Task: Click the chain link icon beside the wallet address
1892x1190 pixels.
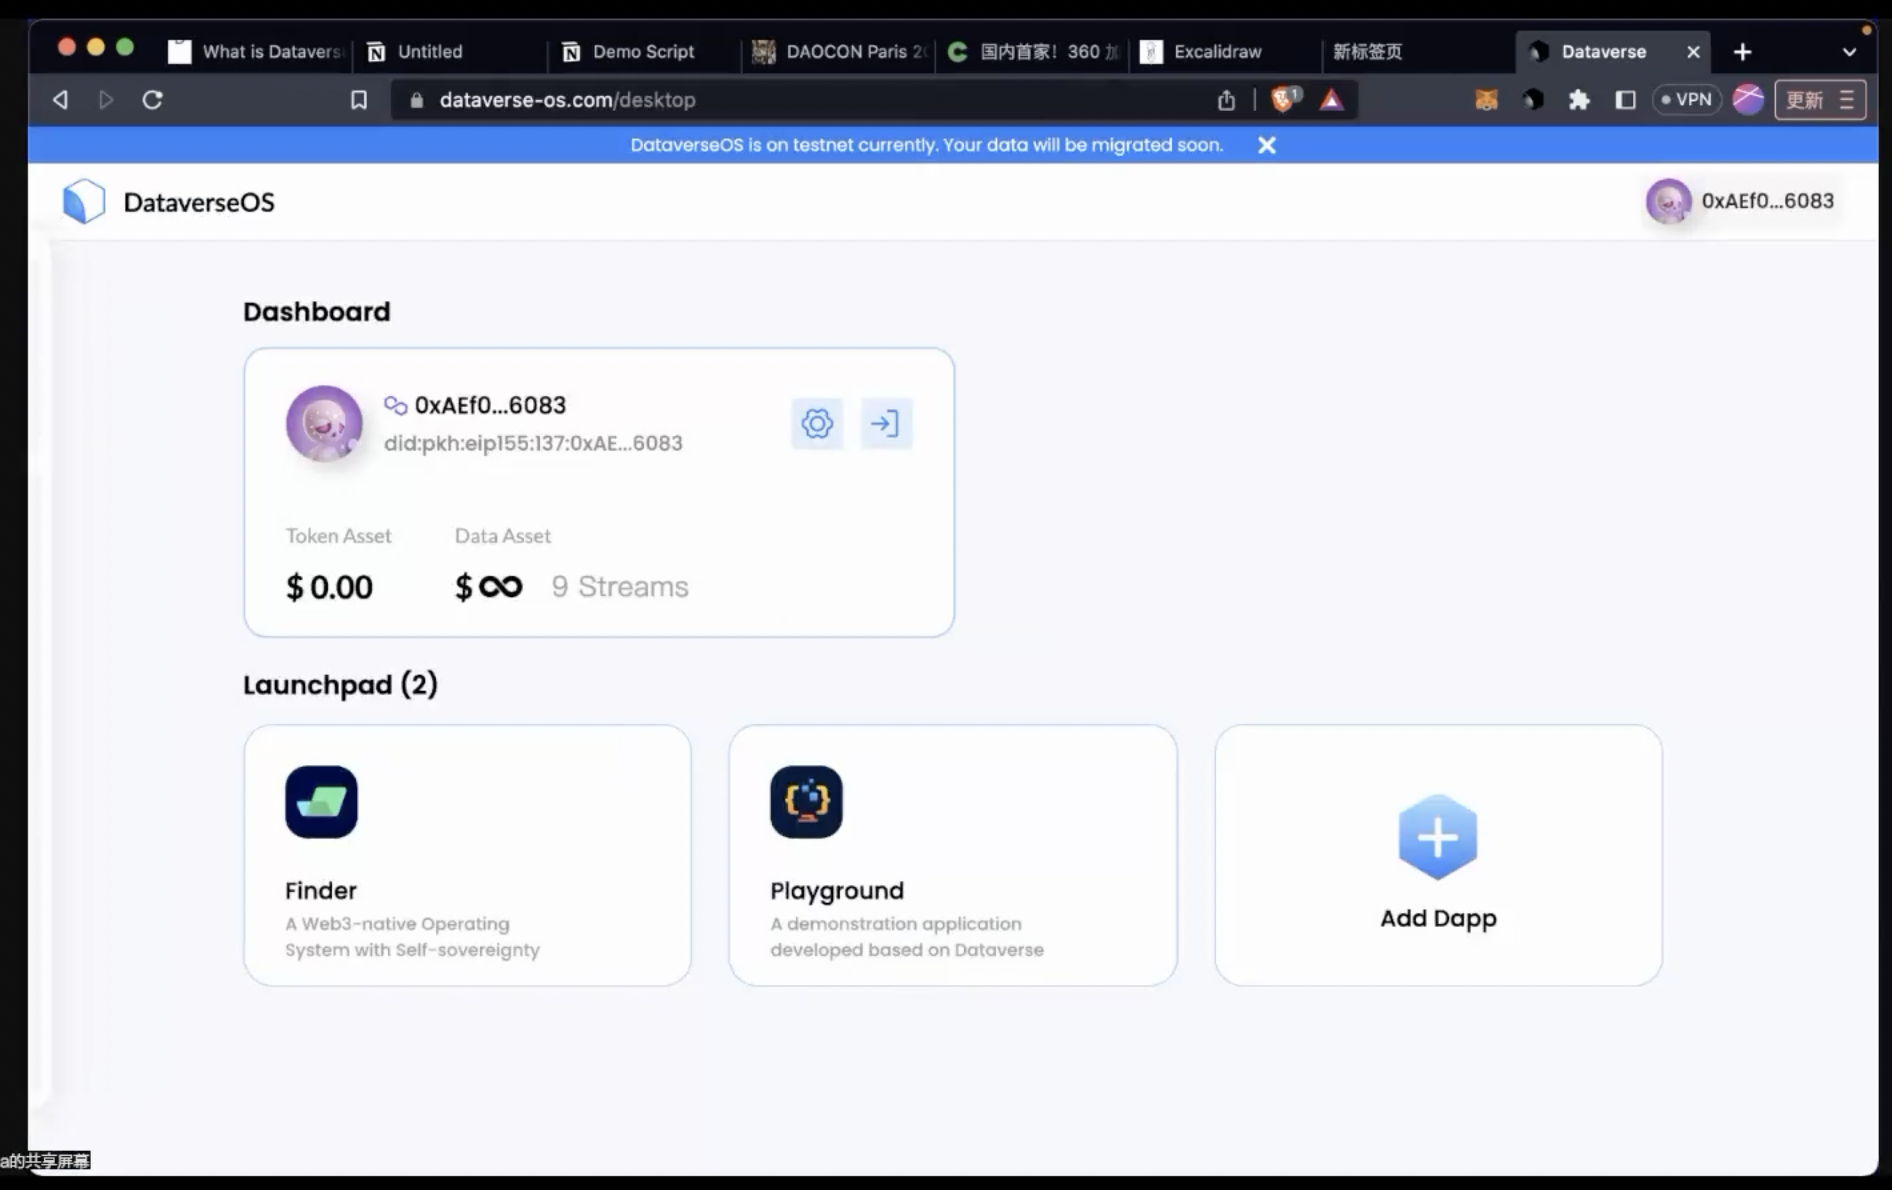Action: [x=395, y=405]
